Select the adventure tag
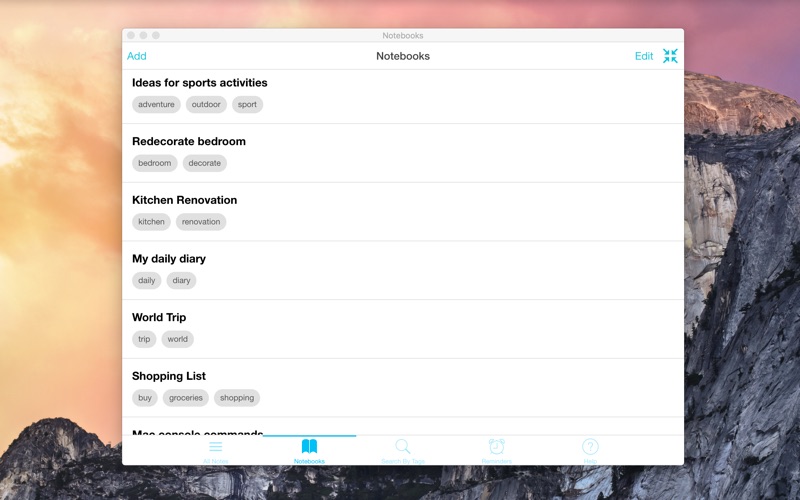This screenshot has height=500, width=800. 156,105
